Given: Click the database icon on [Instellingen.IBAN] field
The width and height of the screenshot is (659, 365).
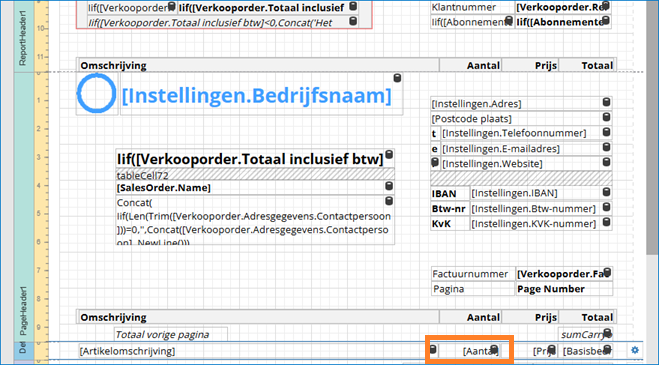Looking at the screenshot, I should click(x=606, y=192).
